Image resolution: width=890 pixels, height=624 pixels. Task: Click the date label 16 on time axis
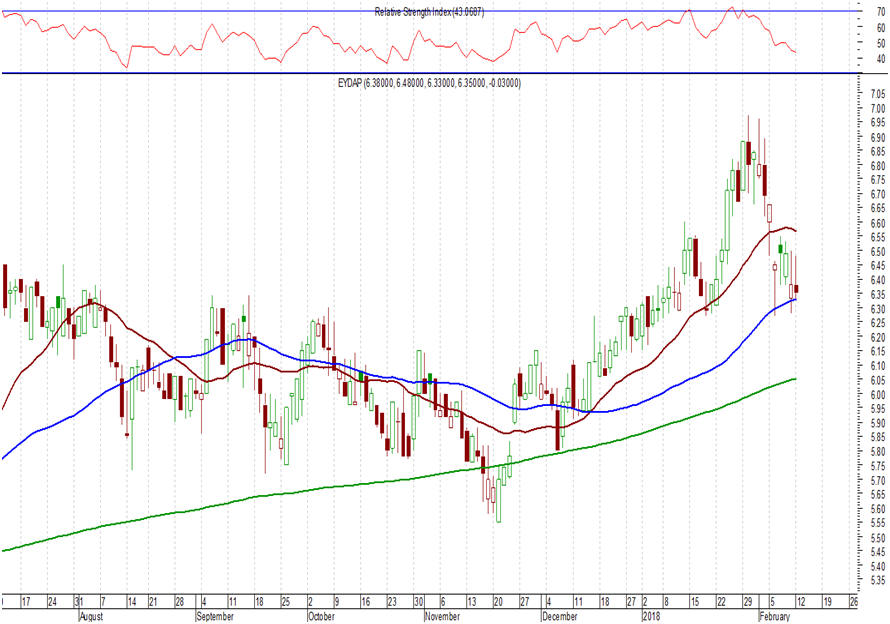(366, 601)
